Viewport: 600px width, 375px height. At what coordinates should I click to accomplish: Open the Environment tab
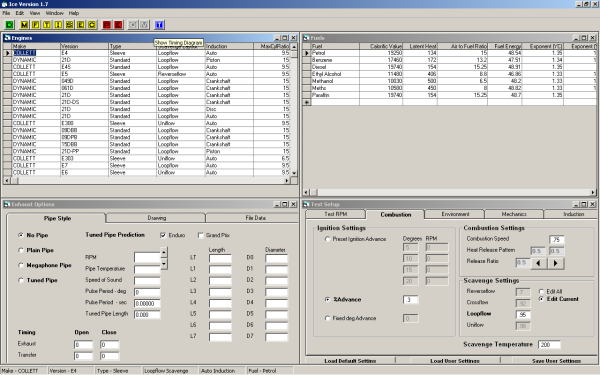[455, 214]
